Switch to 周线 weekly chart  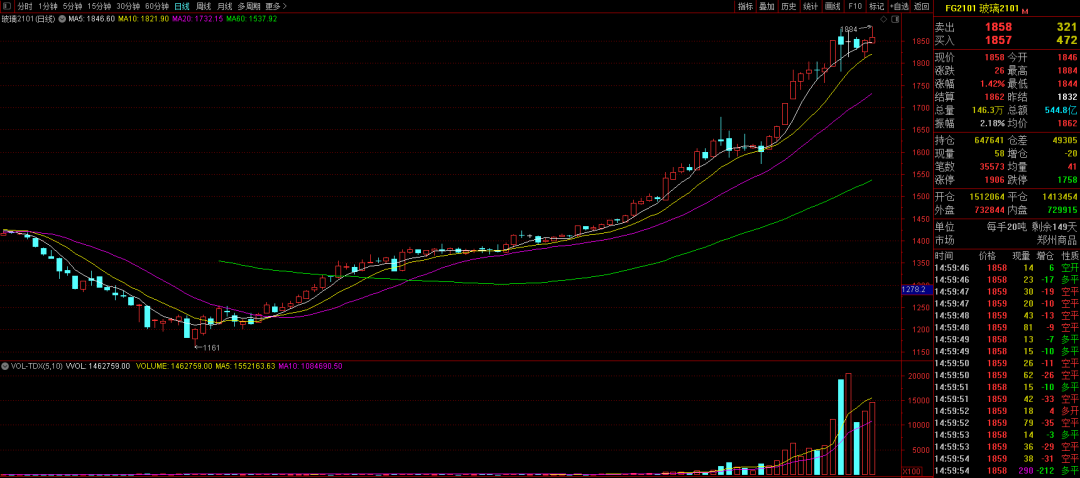tap(203, 6)
